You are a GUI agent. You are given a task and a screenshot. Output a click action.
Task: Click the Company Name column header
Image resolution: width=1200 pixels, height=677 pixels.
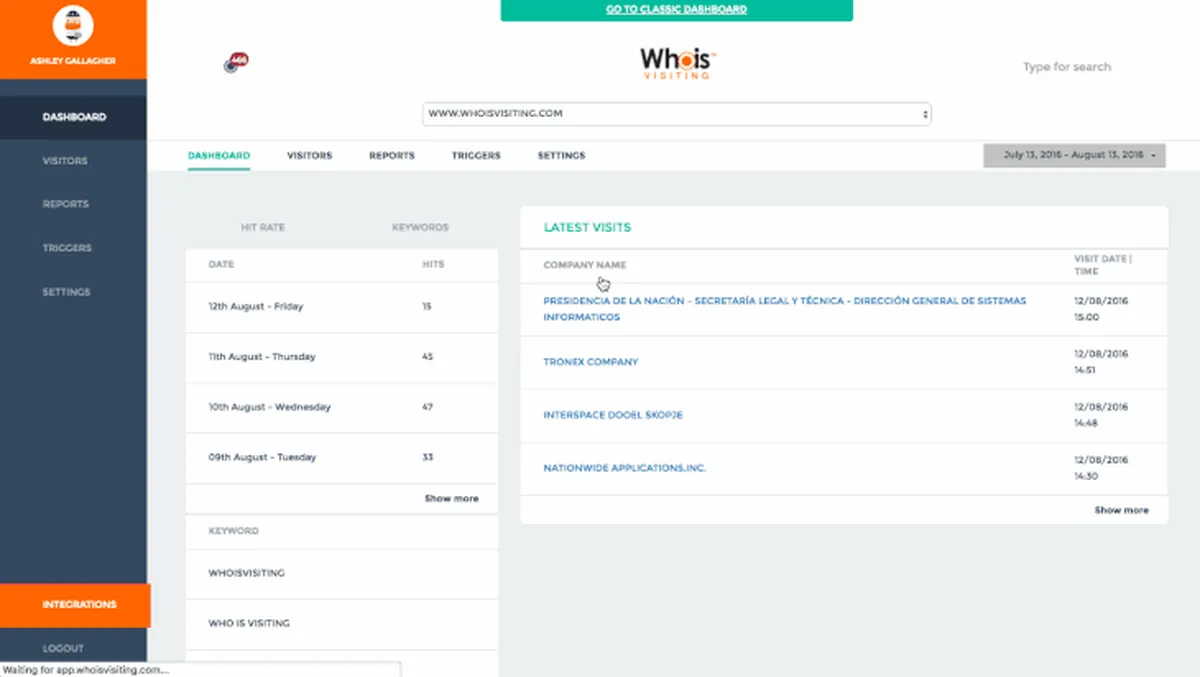[x=585, y=266]
